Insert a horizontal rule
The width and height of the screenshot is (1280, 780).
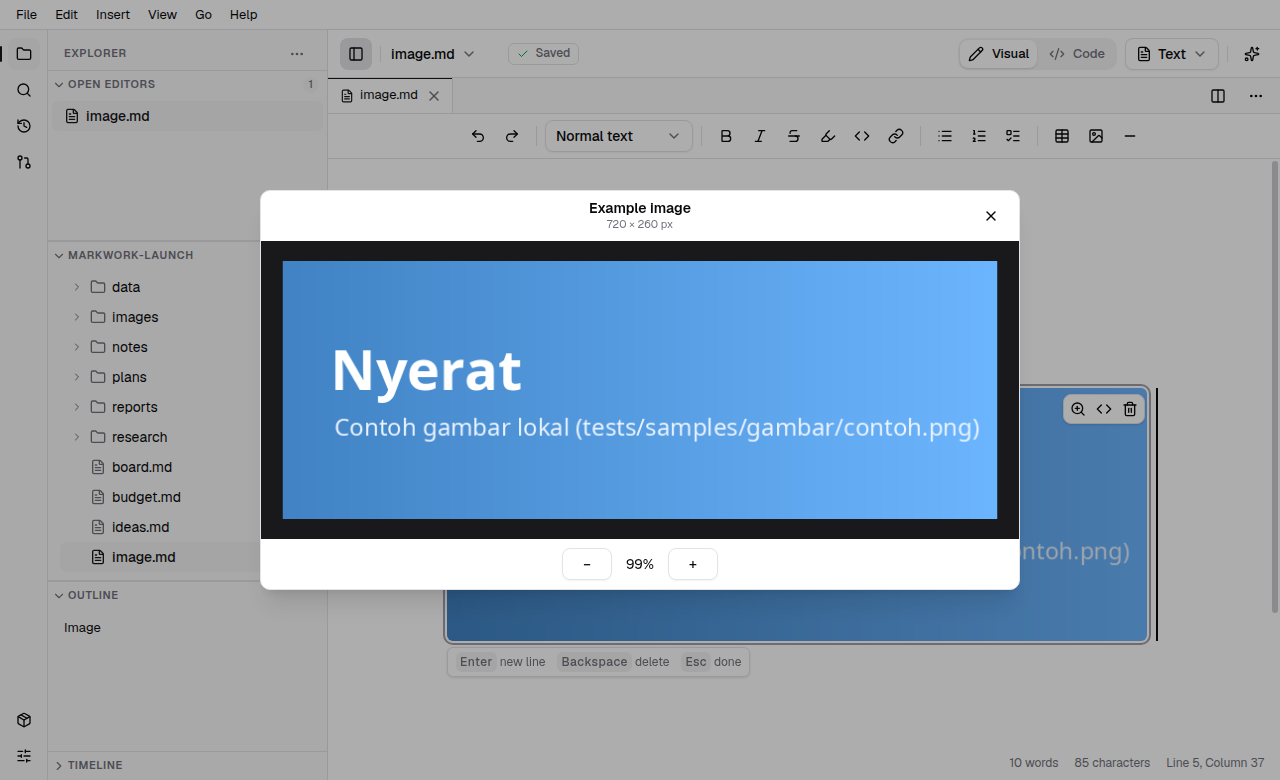[1130, 136]
